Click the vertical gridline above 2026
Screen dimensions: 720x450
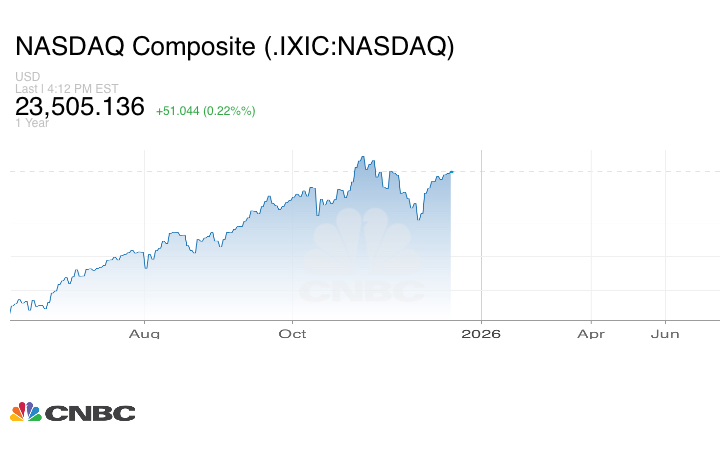tap(482, 240)
